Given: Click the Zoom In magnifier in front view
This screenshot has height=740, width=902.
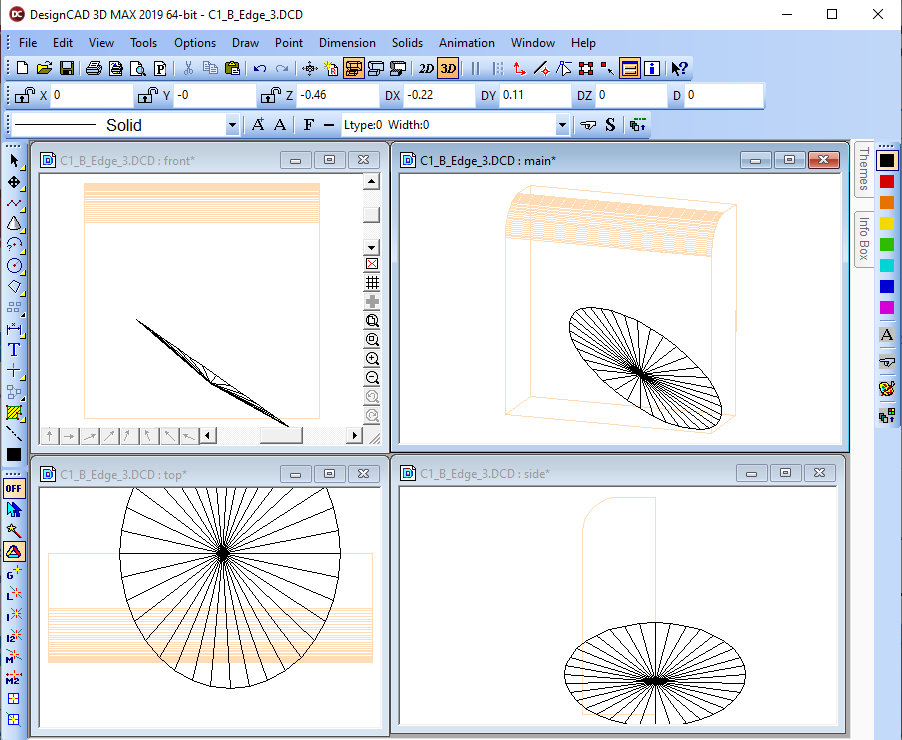Looking at the screenshot, I should (372, 359).
